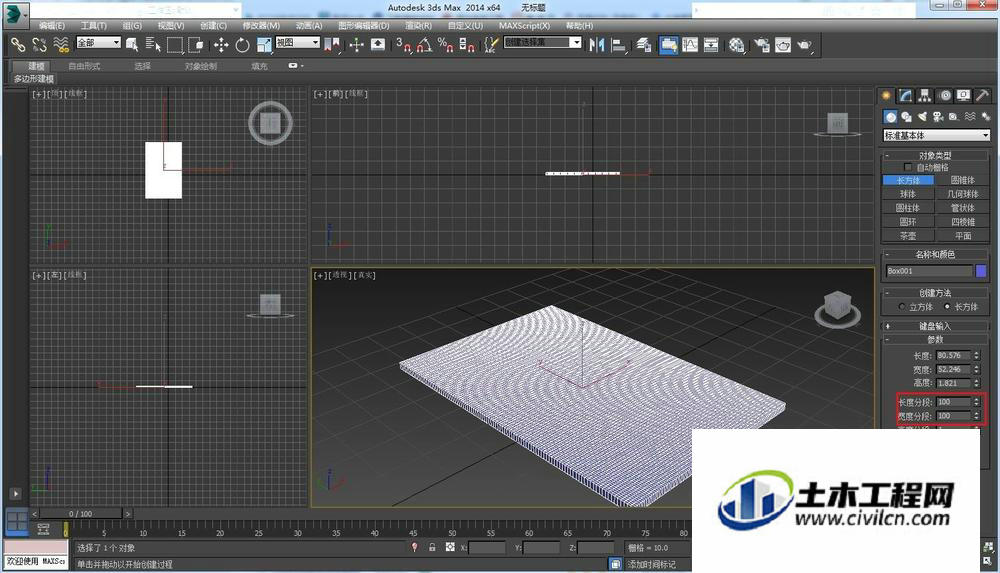Viewport: 1000px width, 573px height.
Task: Open the Schematic View icon
Action: coord(711,45)
